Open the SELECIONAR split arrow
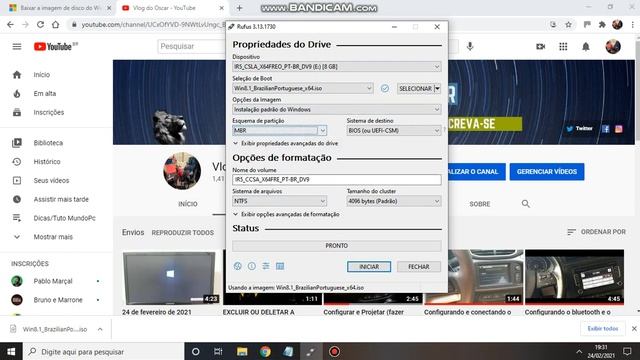 [x=438, y=88]
